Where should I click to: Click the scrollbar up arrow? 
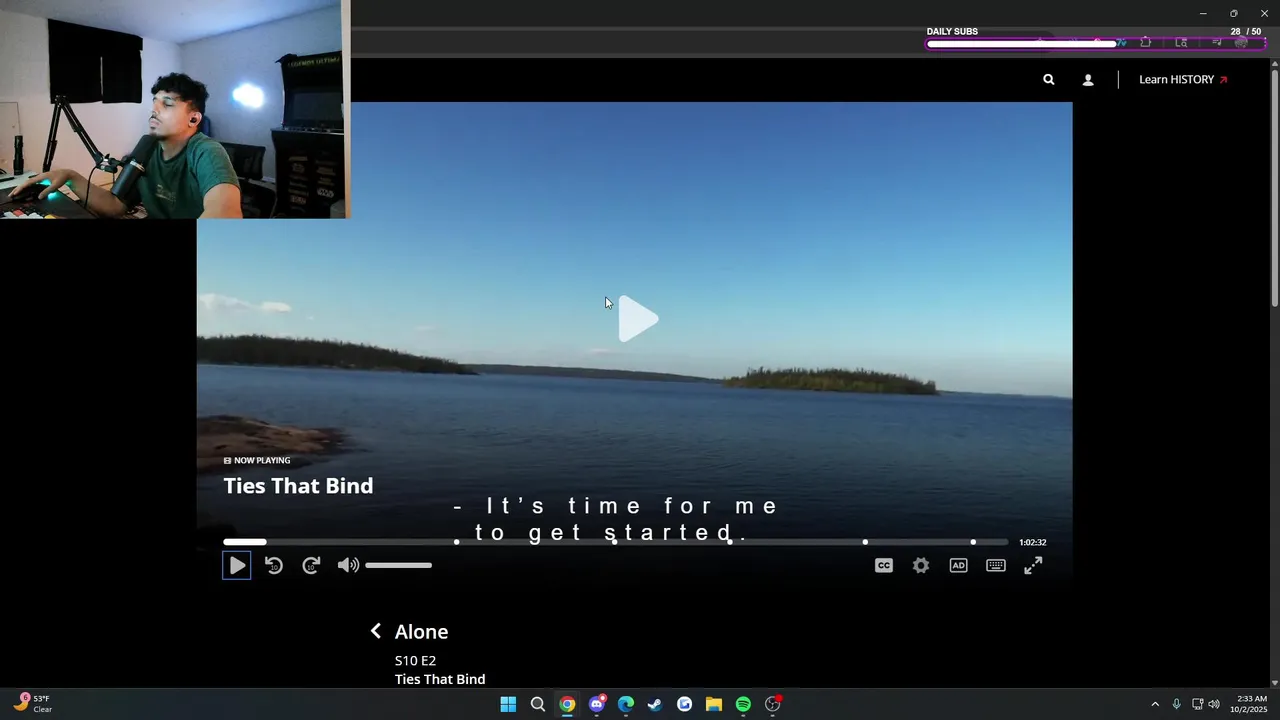1274,63
